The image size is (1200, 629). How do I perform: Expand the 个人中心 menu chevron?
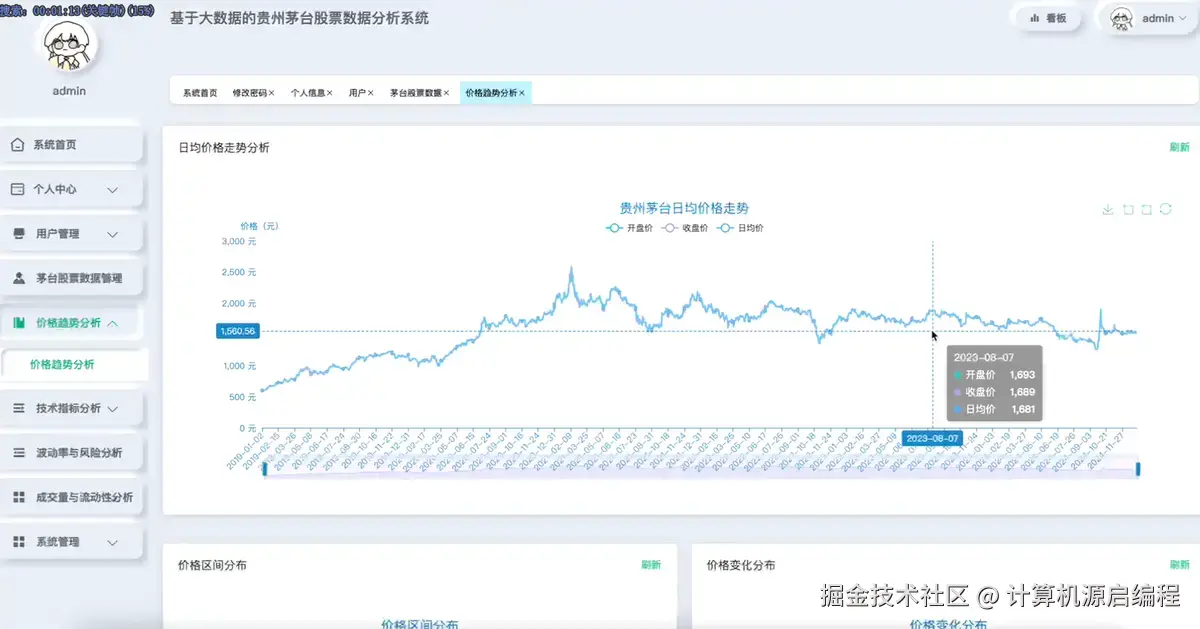tap(113, 189)
